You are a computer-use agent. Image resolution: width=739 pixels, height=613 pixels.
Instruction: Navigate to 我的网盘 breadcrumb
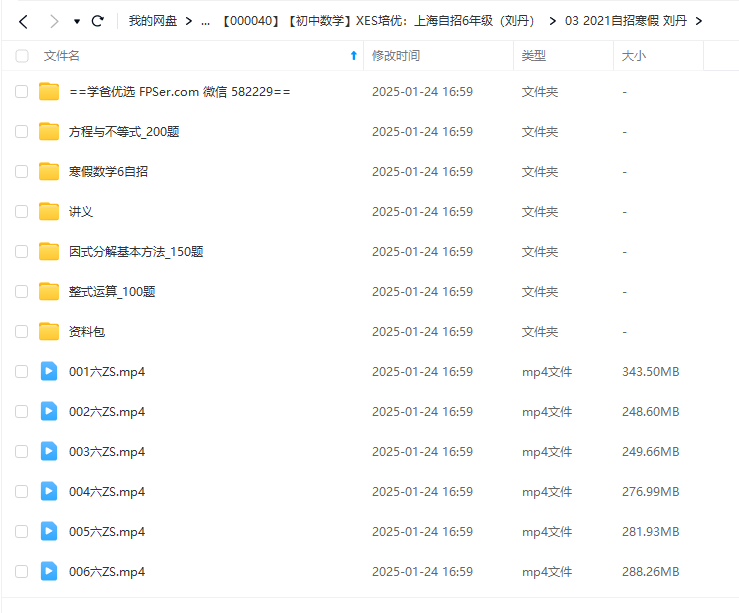(153, 21)
